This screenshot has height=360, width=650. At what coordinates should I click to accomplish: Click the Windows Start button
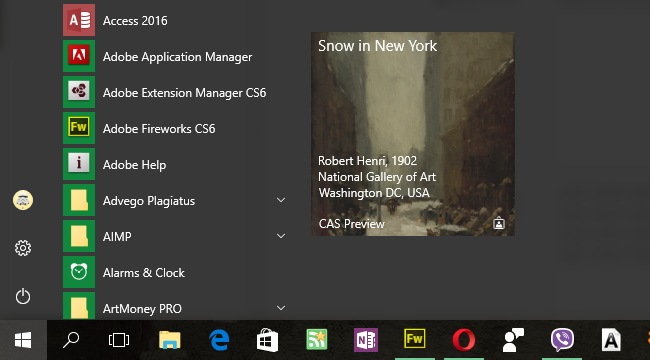[x=23, y=340]
